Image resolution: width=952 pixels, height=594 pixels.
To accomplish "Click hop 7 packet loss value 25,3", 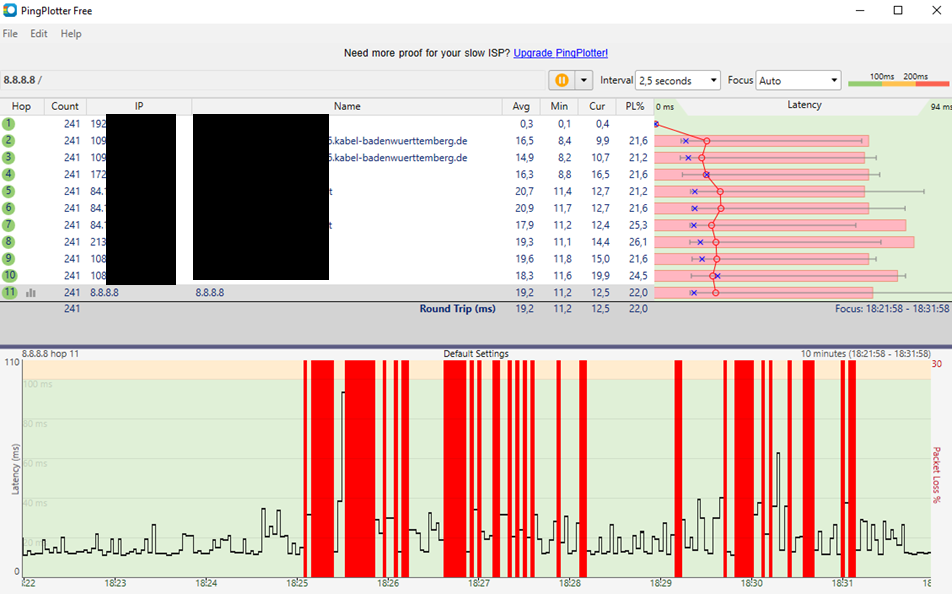I will (638, 225).
